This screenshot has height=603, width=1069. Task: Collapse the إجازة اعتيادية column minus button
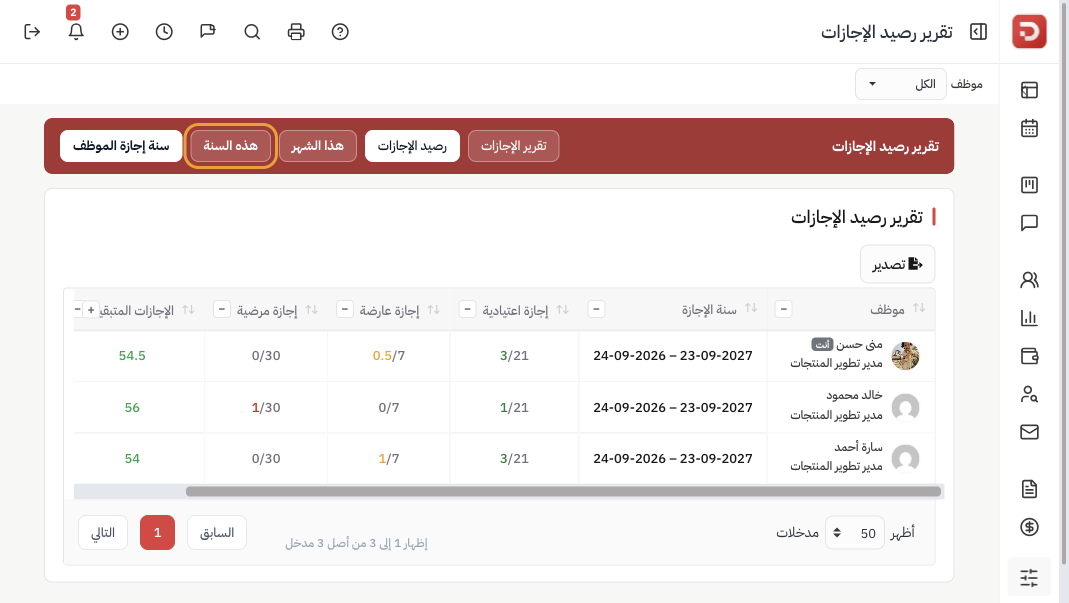(x=467, y=310)
